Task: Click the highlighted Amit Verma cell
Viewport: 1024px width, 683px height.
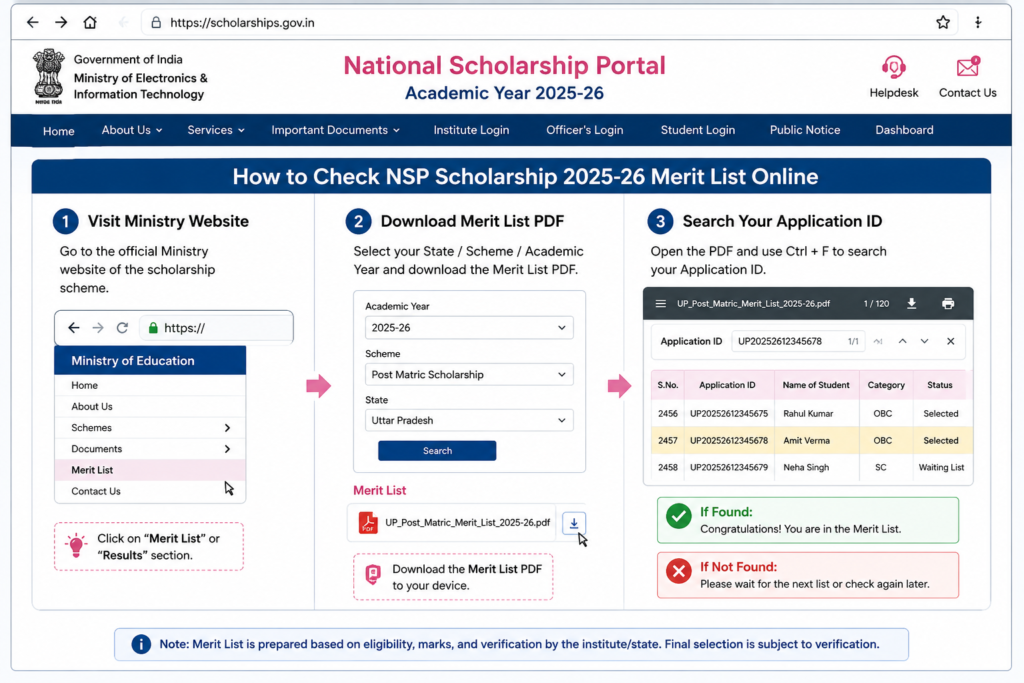Action: 817,441
